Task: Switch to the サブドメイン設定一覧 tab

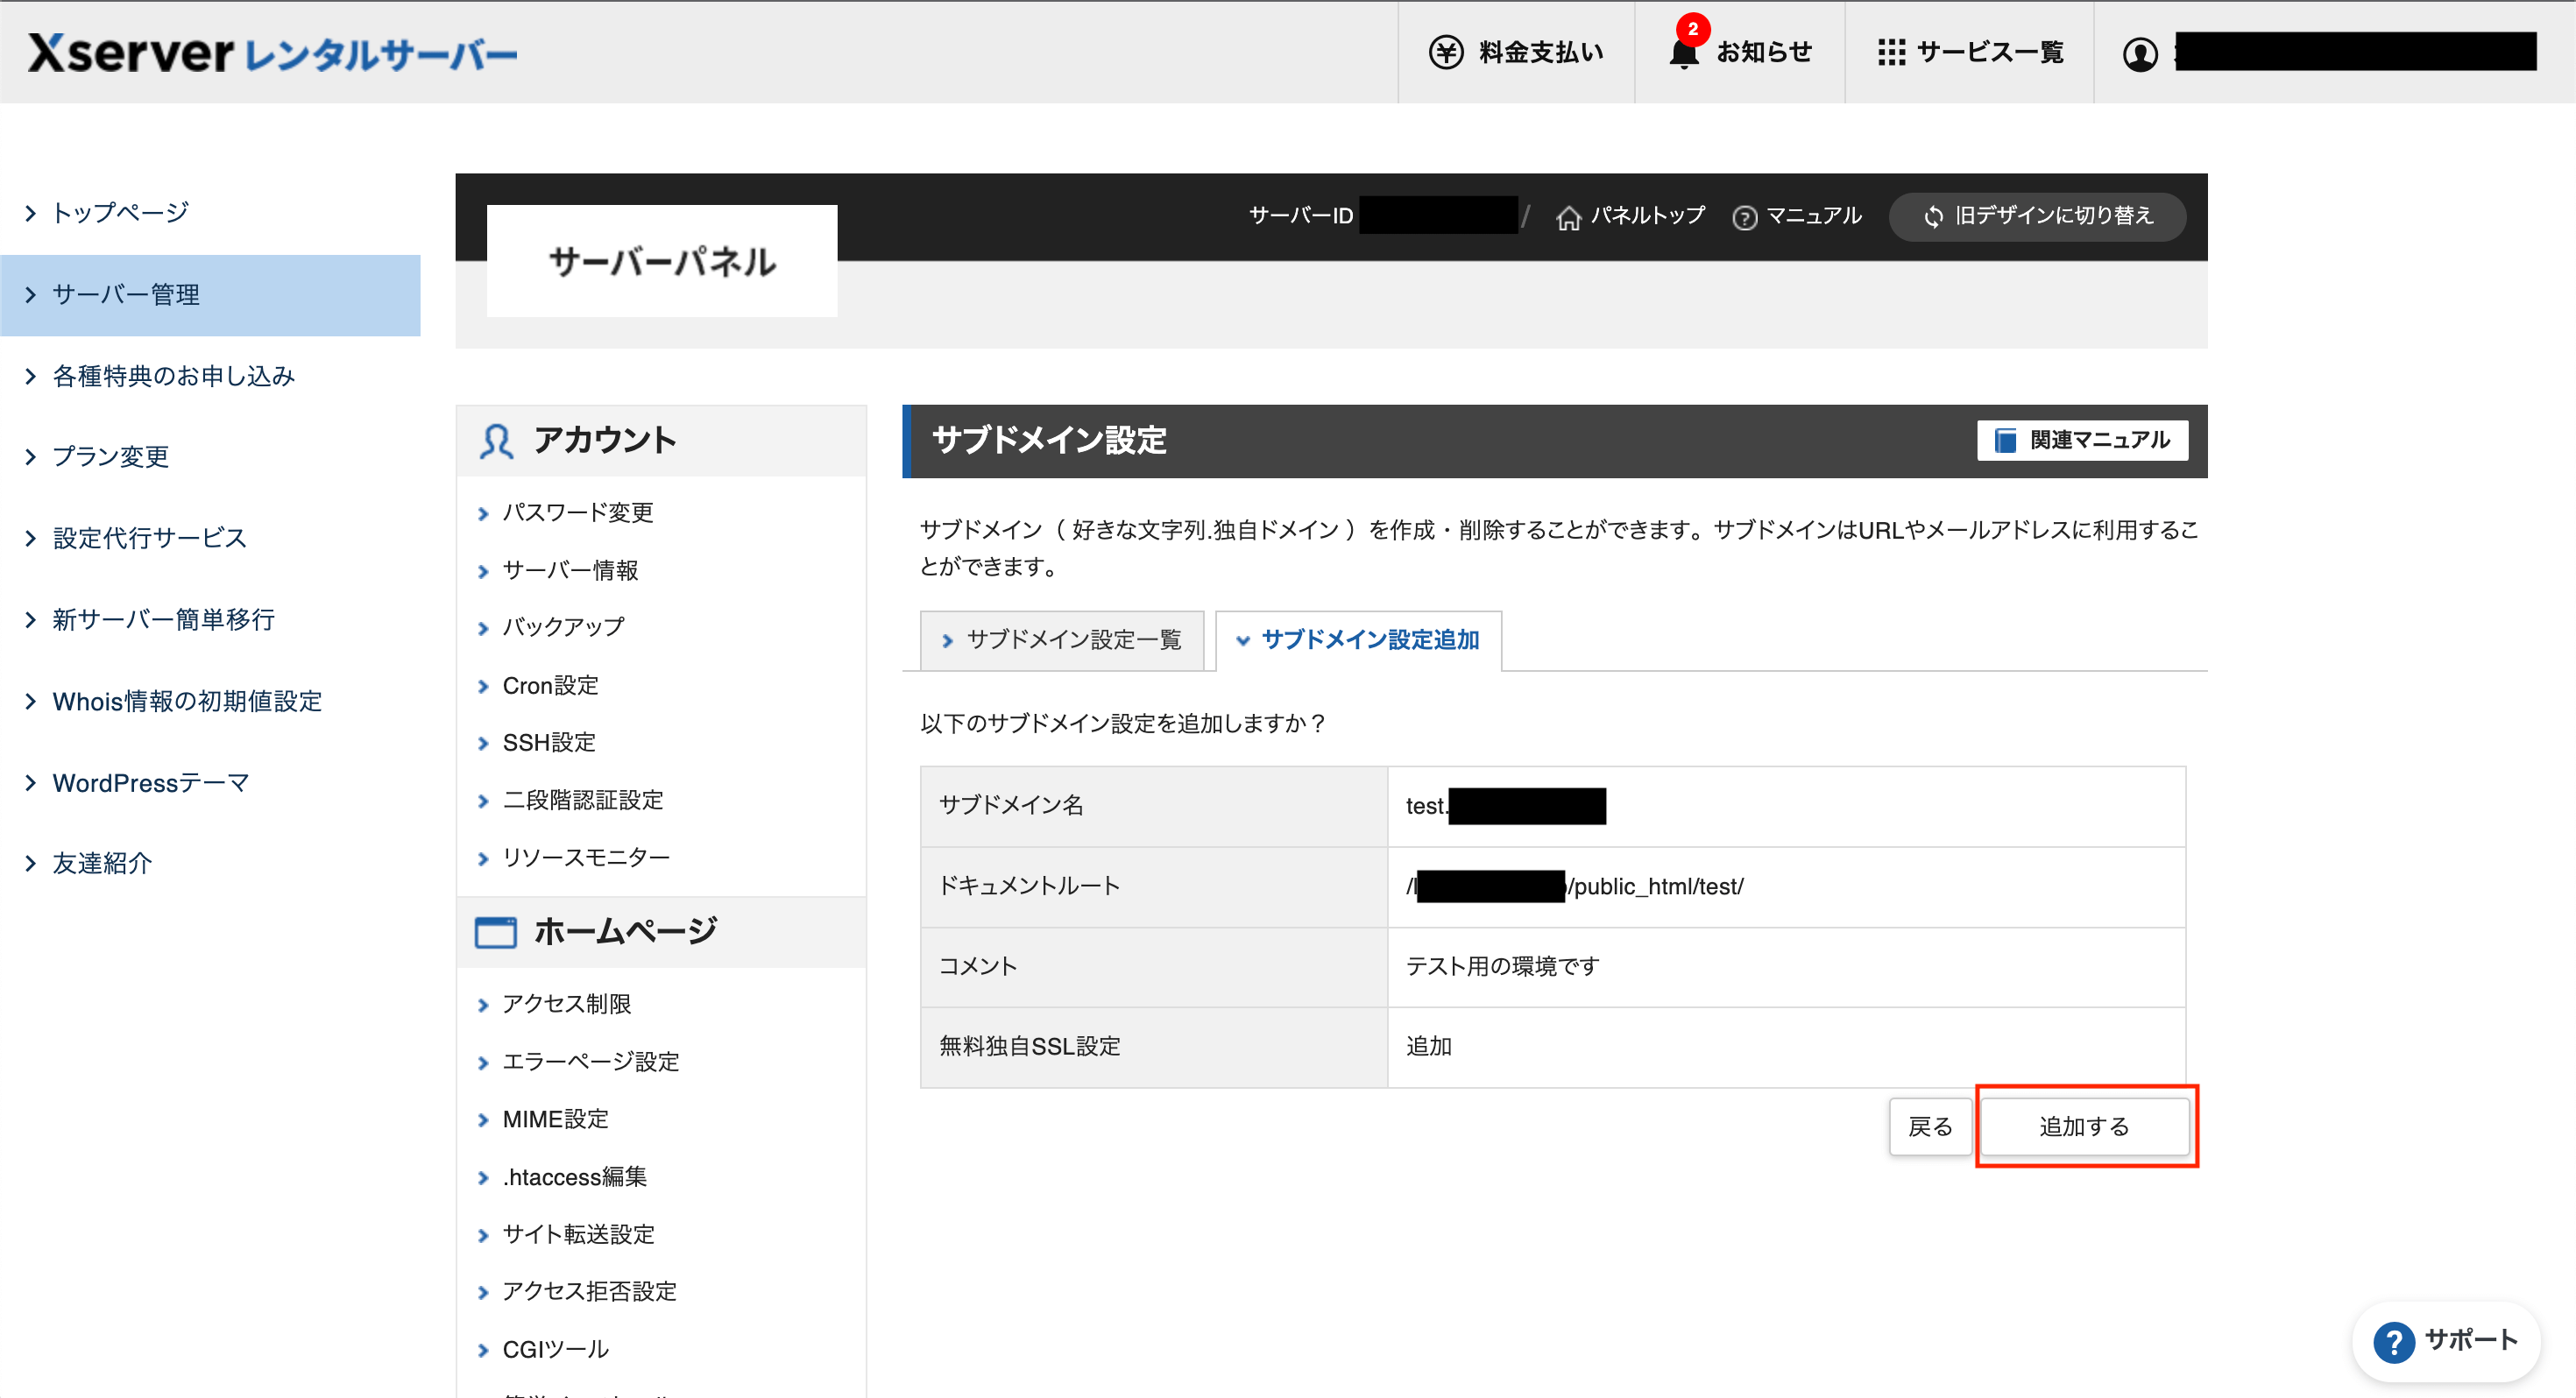Action: (1063, 640)
